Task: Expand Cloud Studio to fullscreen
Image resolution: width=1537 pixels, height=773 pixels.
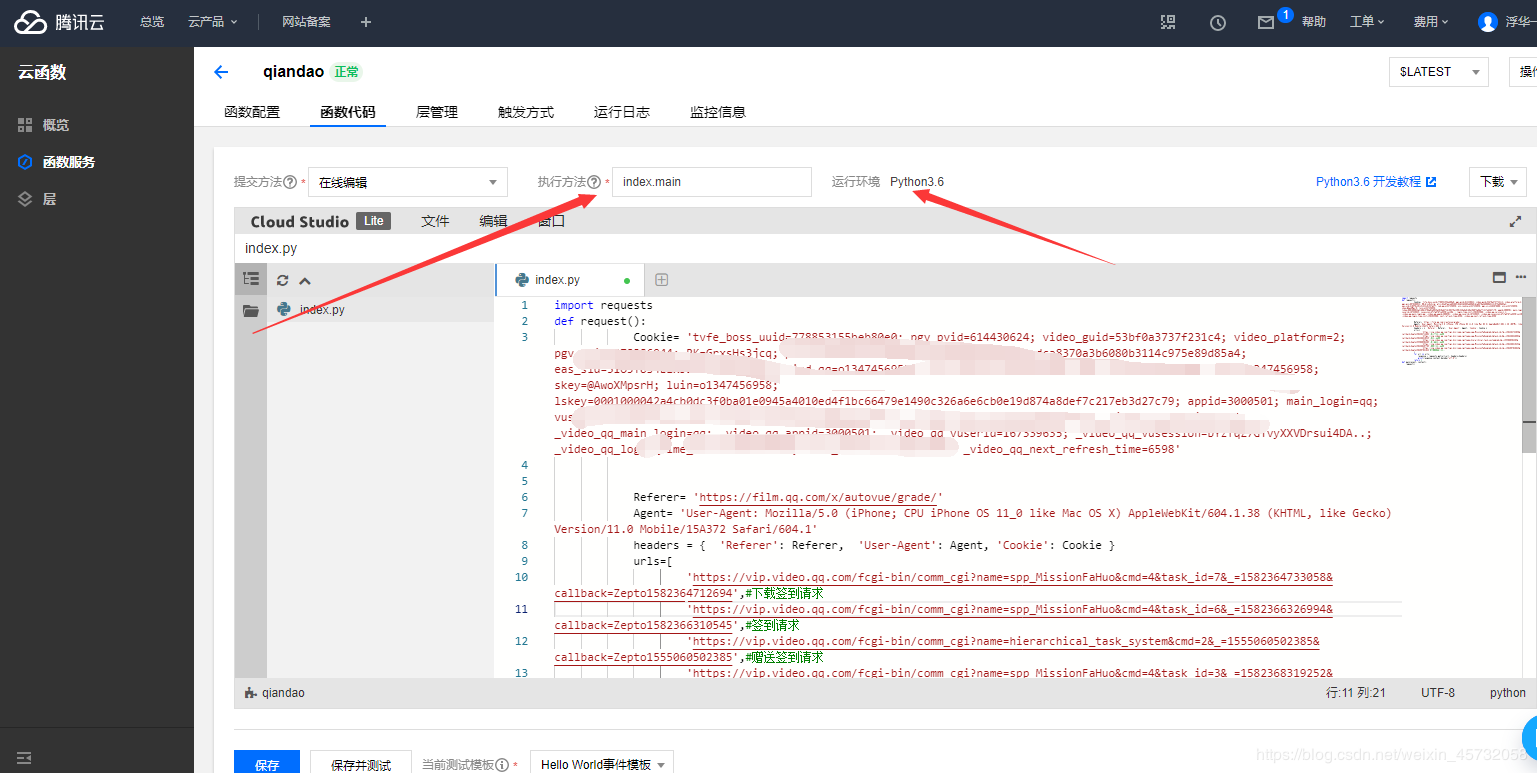Action: 1515,222
